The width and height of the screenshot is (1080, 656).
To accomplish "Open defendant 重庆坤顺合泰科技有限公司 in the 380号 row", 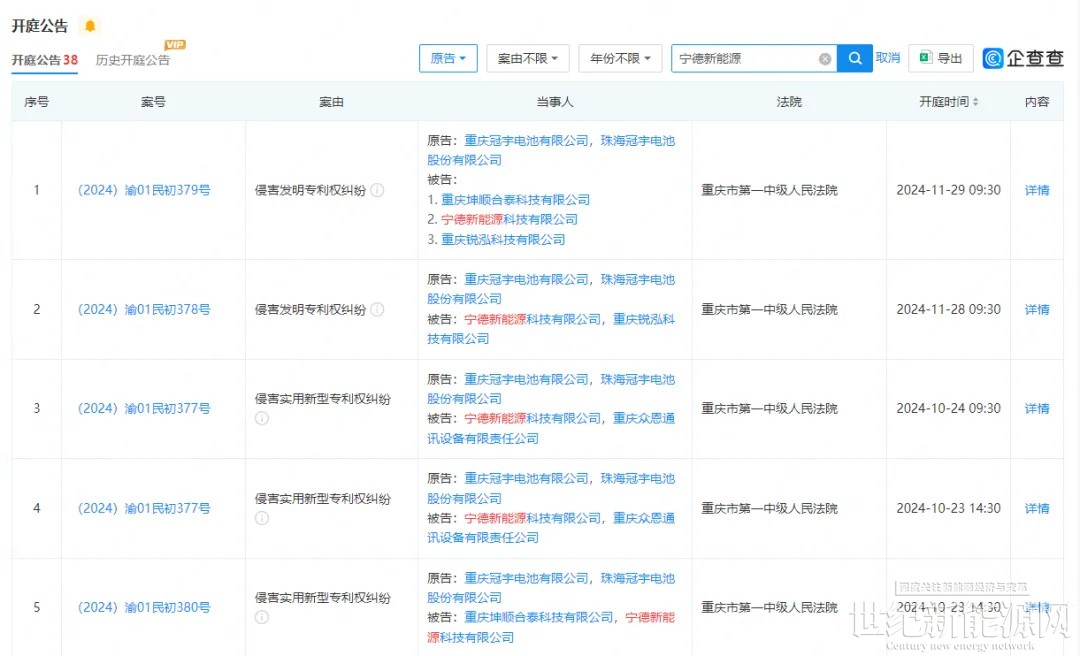I will point(539,617).
